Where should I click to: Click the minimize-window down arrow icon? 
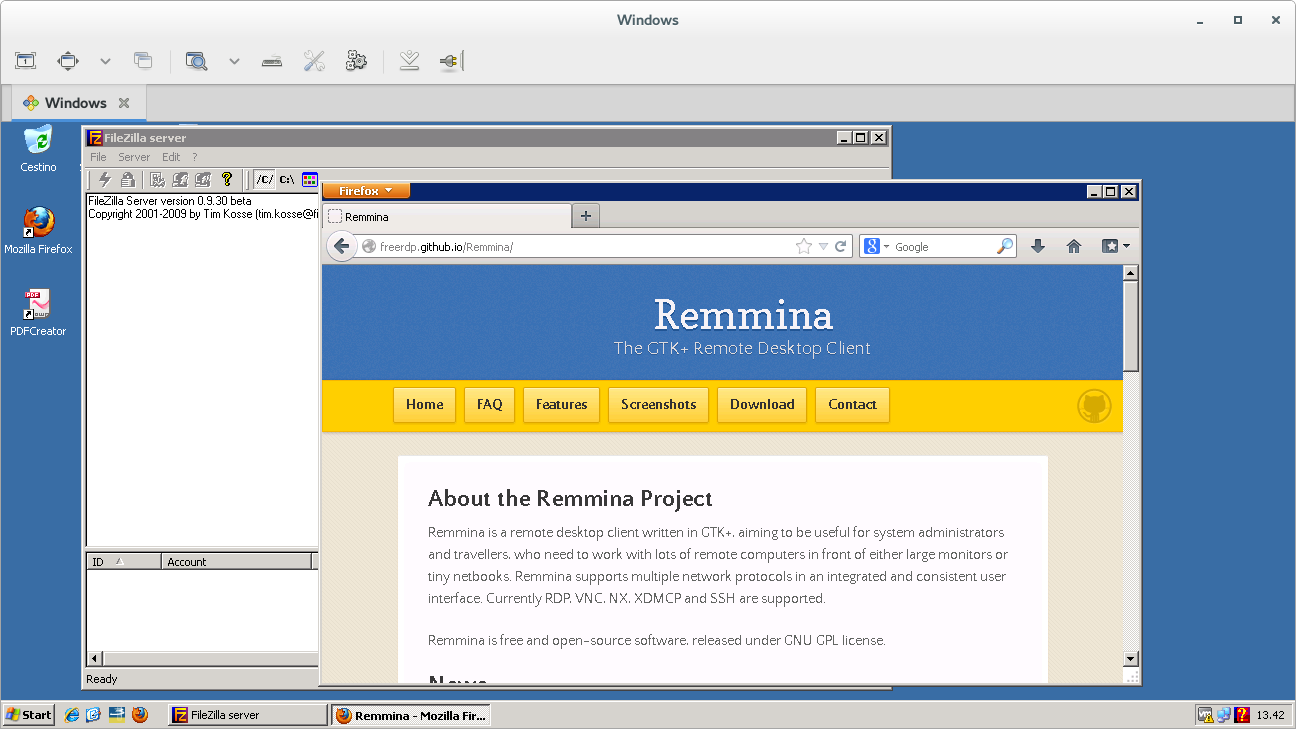(x=408, y=61)
